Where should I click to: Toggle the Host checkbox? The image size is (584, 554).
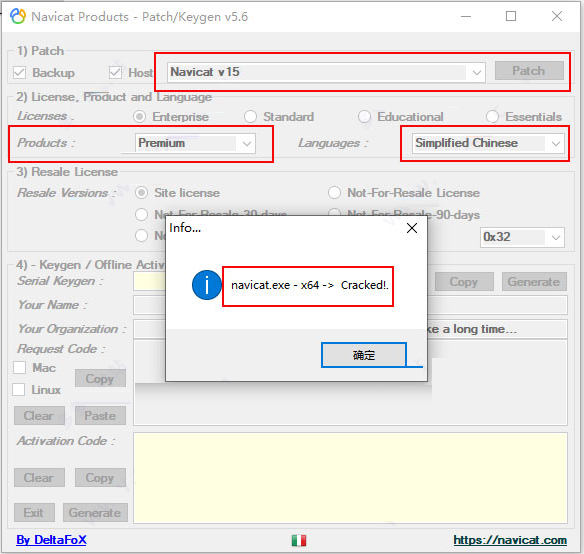(x=115, y=73)
